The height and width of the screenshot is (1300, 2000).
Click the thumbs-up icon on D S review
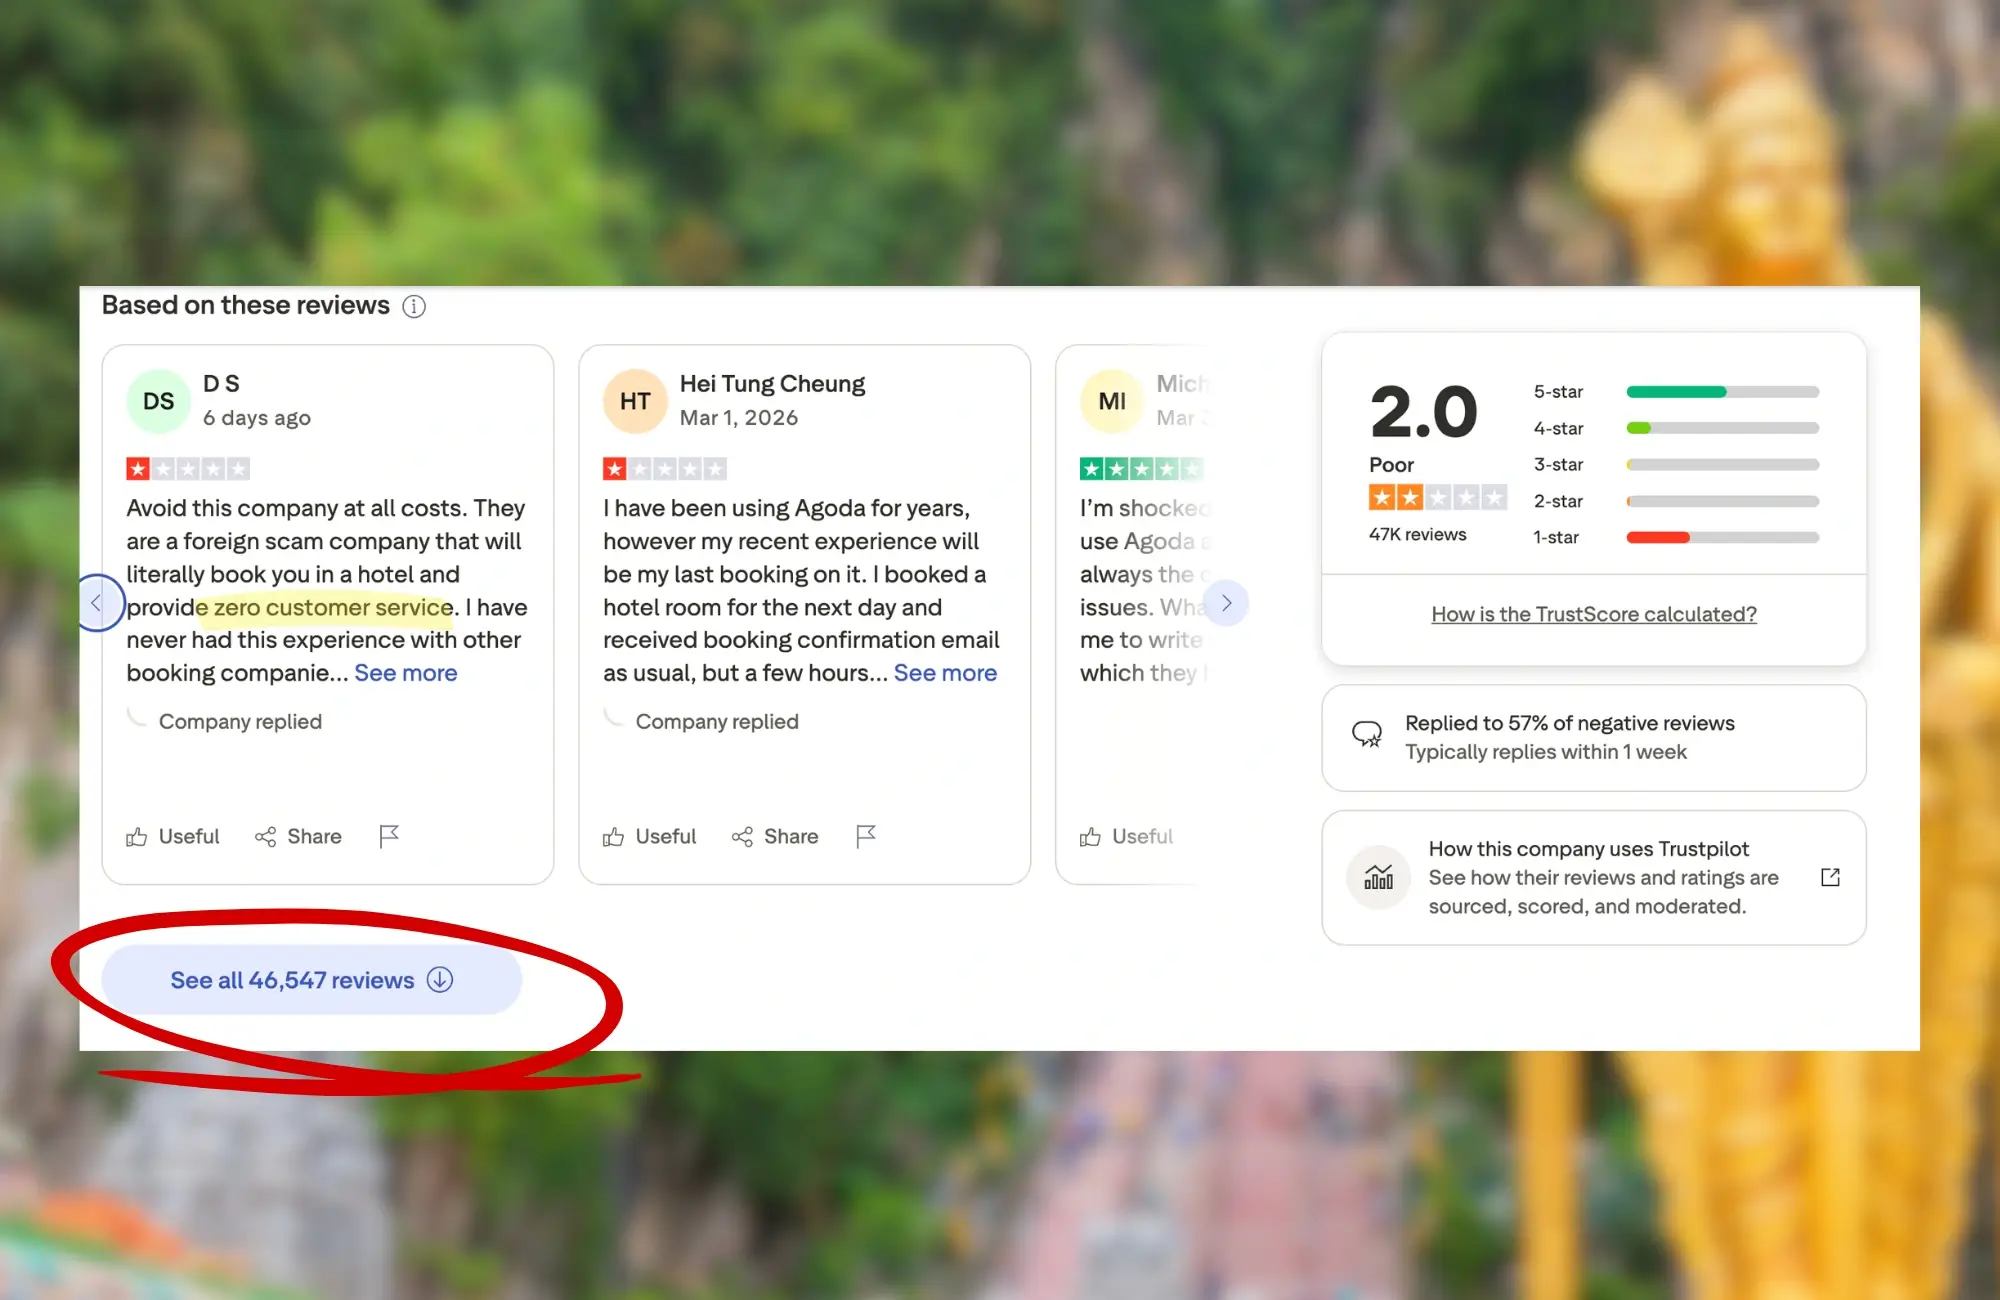click(137, 837)
